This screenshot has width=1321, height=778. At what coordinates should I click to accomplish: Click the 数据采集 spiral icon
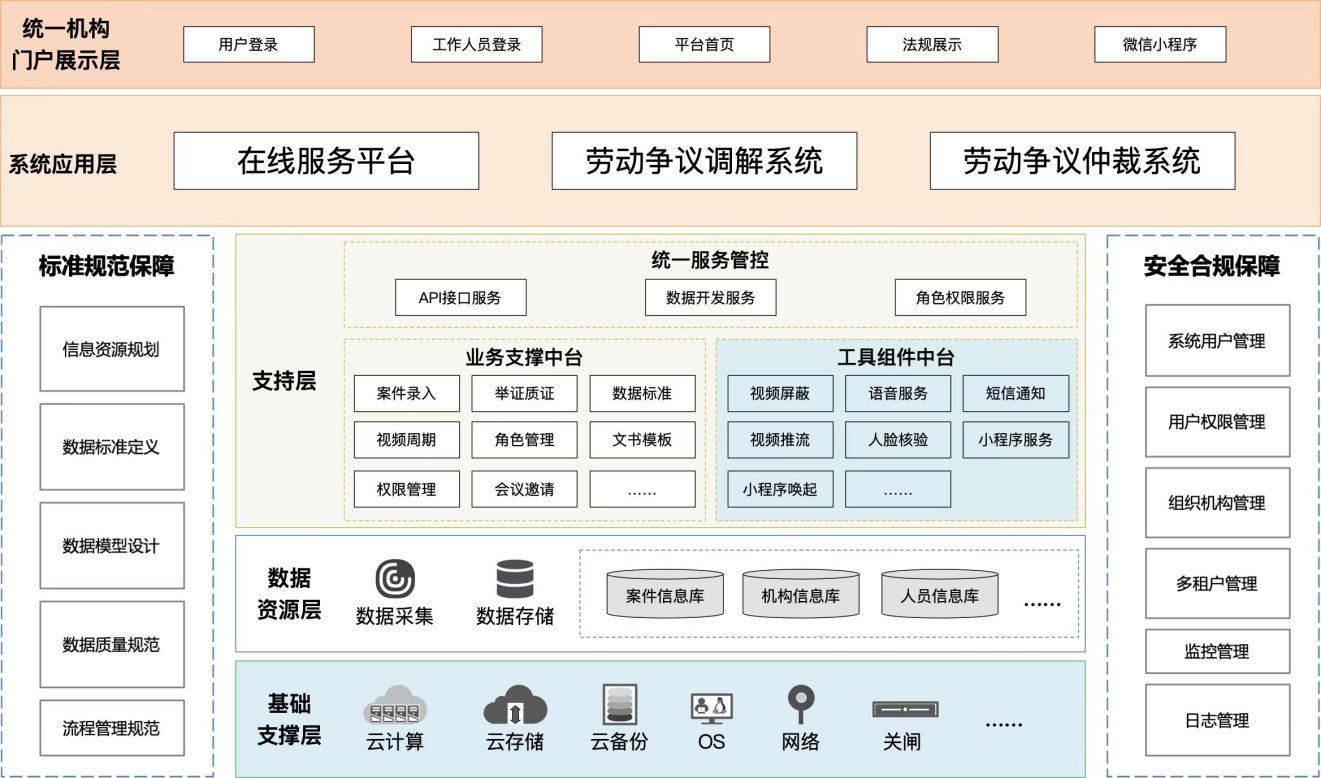tap(395, 579)
